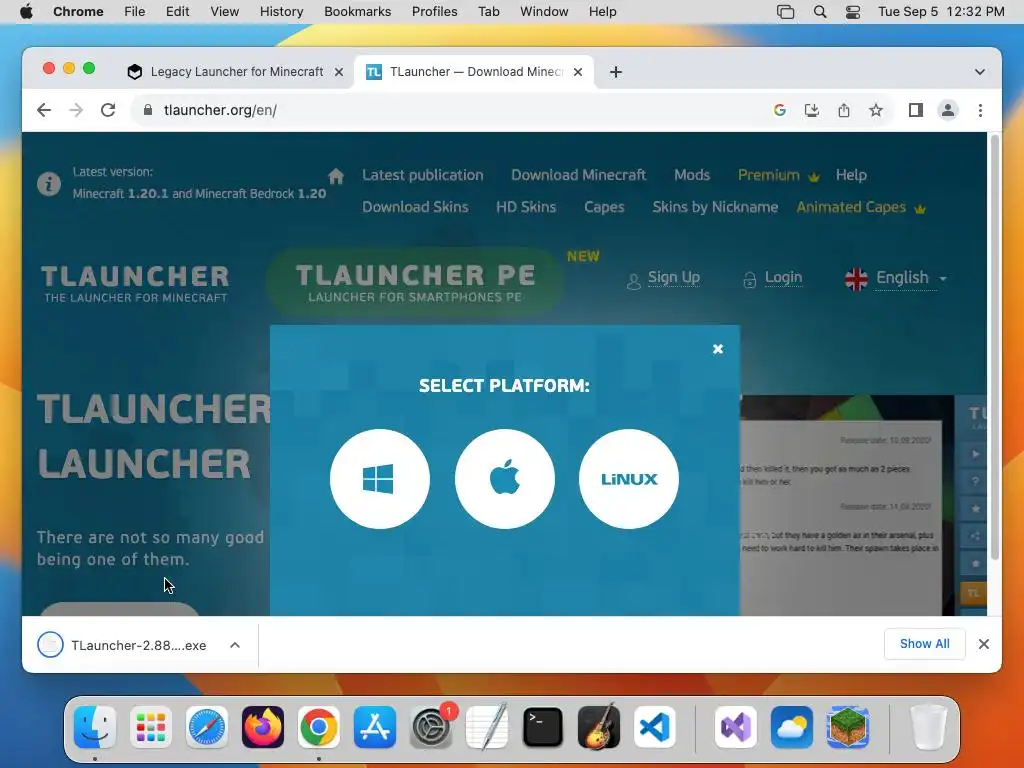Click the info icon near Latest version
This screenshot has height=768, width=1024.
tap(49, 184)
